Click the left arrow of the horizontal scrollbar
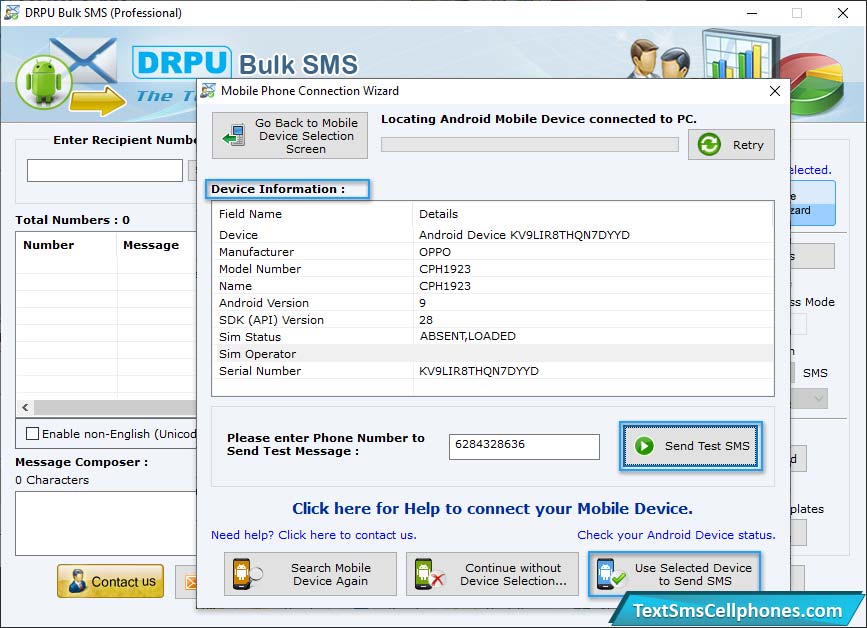This screenshot has height=628, width=867. (25, 408)
